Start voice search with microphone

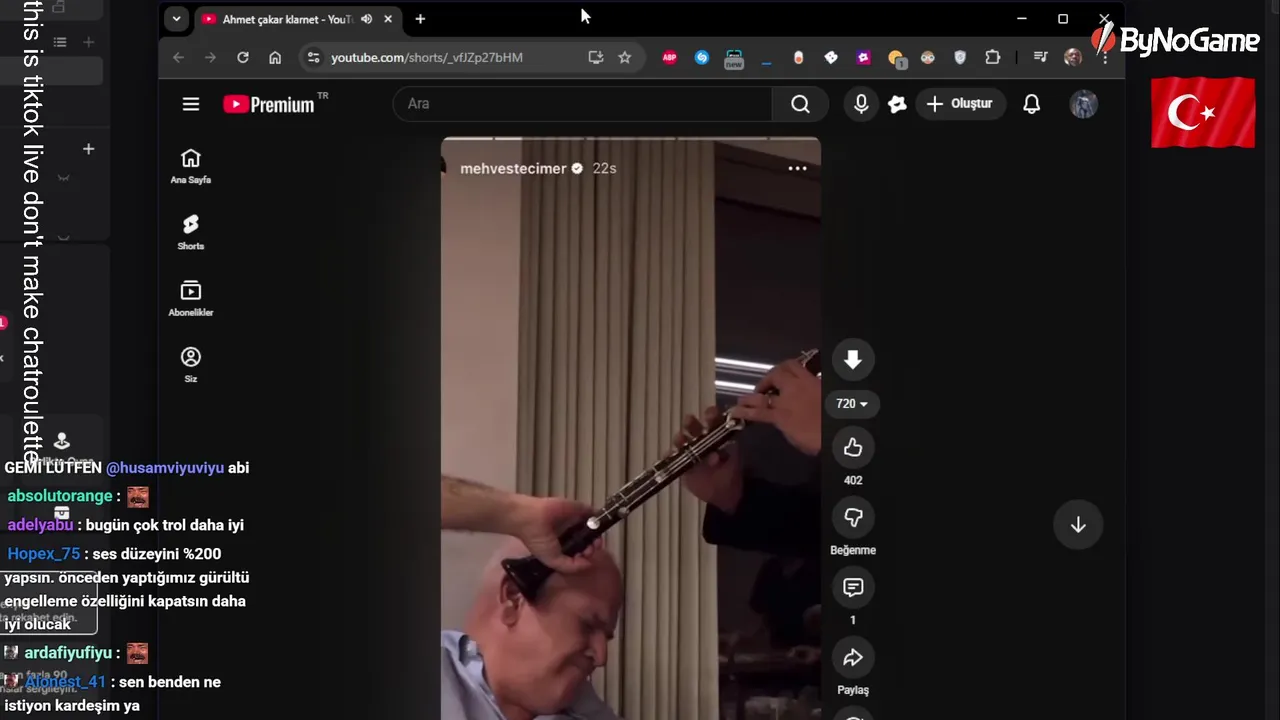[861, 104]
